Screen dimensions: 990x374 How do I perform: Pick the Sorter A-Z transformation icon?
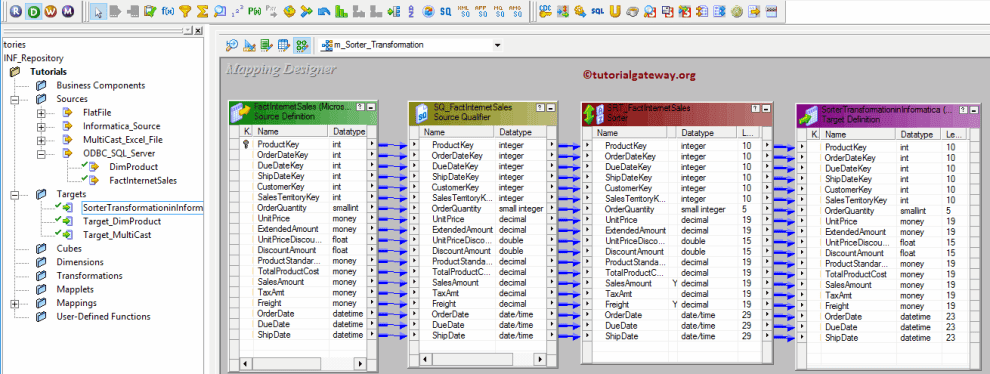411,11
